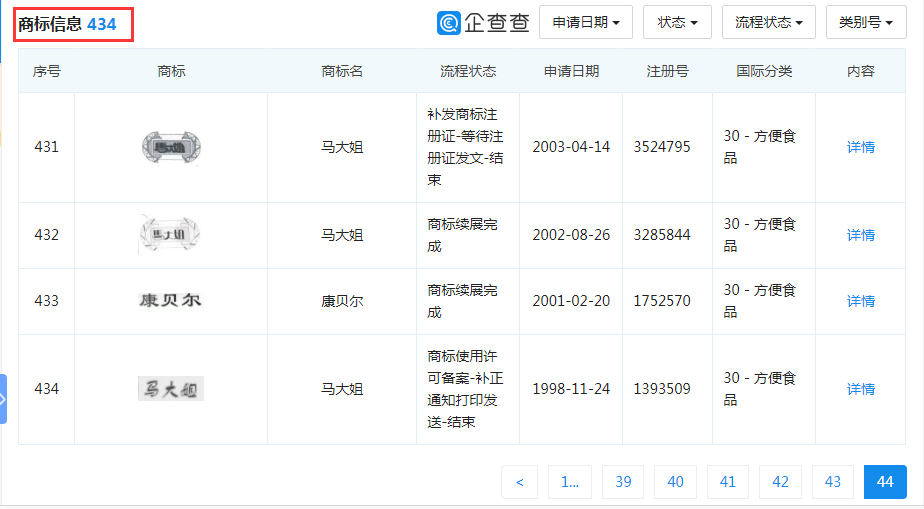The image size is (924, 509).
Task: Expand the left side panel arrow
Action: point(4,398)
